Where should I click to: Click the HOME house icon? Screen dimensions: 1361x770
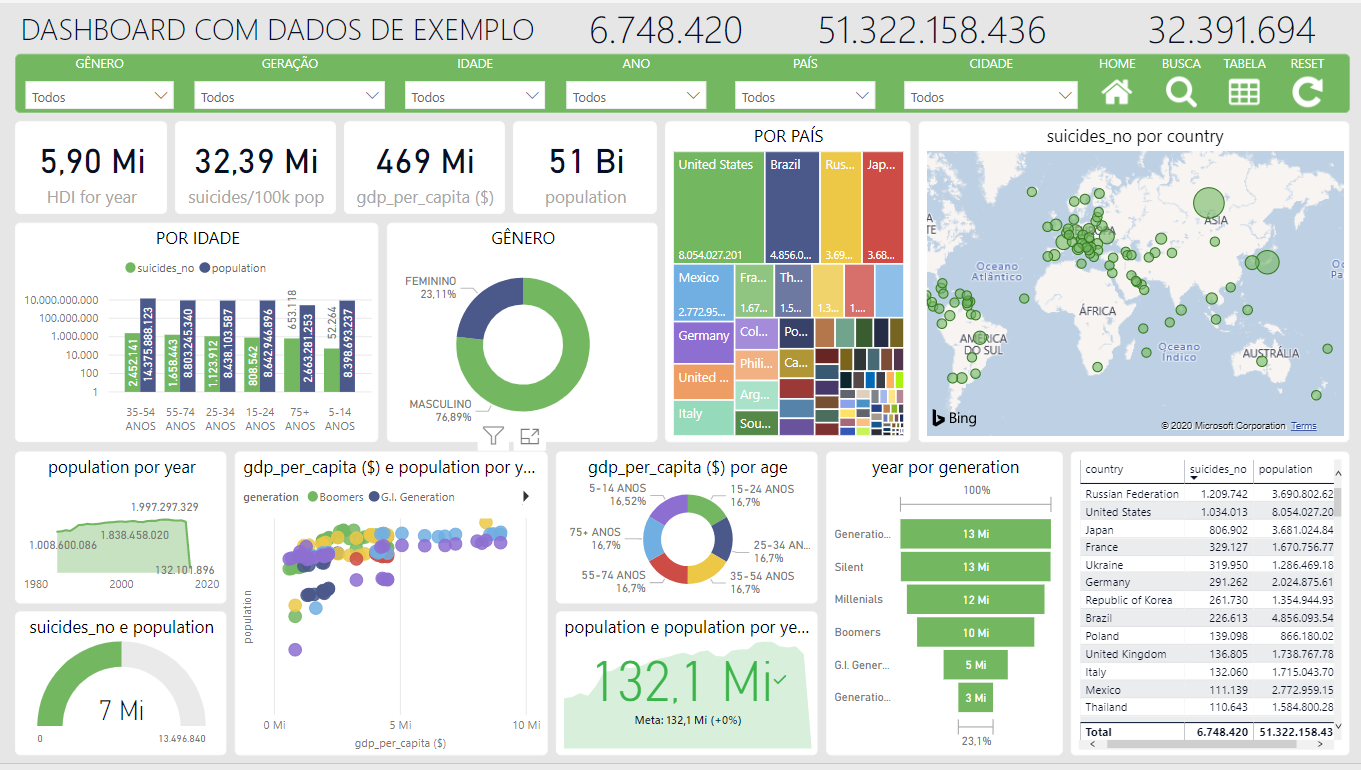coord(1117,92)
